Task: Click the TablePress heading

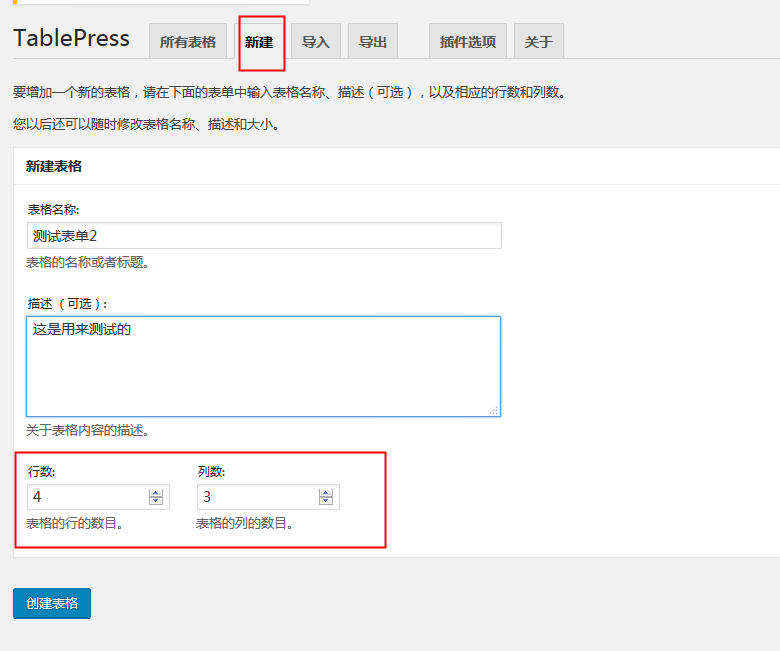Action: click(72, 38)
